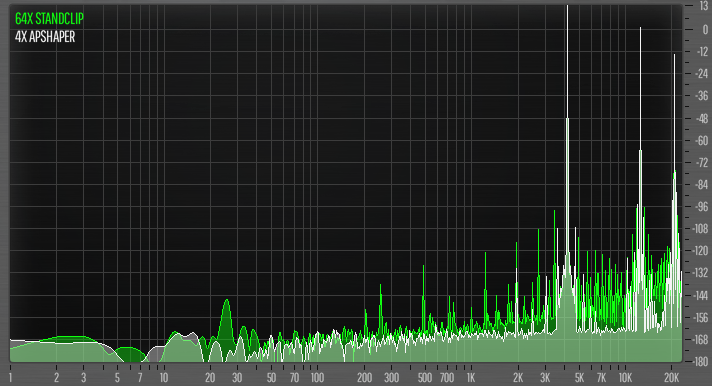Click the -24 dB level label
Viewport: 712px width, 386px height.
pos(702,74)
